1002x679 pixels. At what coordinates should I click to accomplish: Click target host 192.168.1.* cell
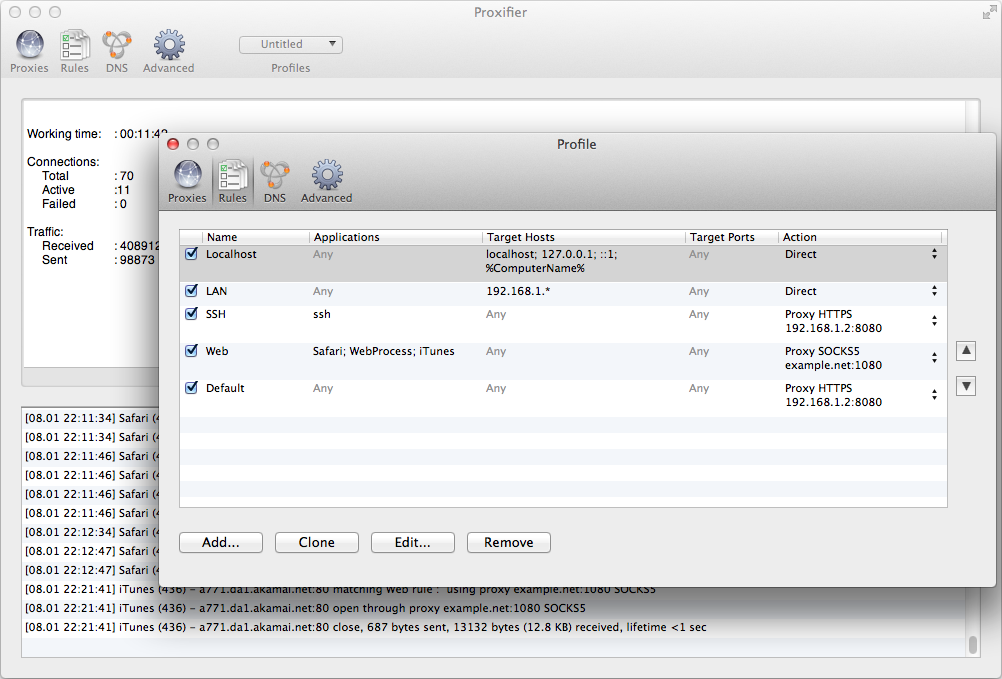pos(518,291)
